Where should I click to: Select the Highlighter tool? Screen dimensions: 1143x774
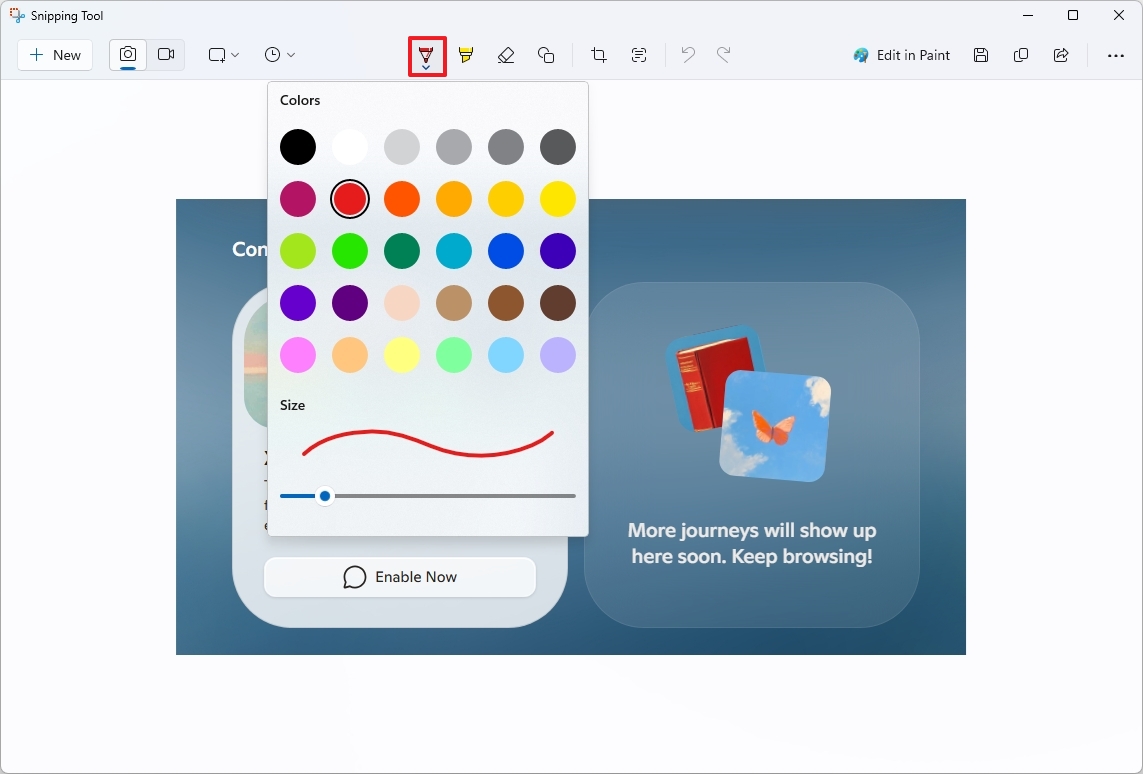pyautogui.click(x=465, y=55)
